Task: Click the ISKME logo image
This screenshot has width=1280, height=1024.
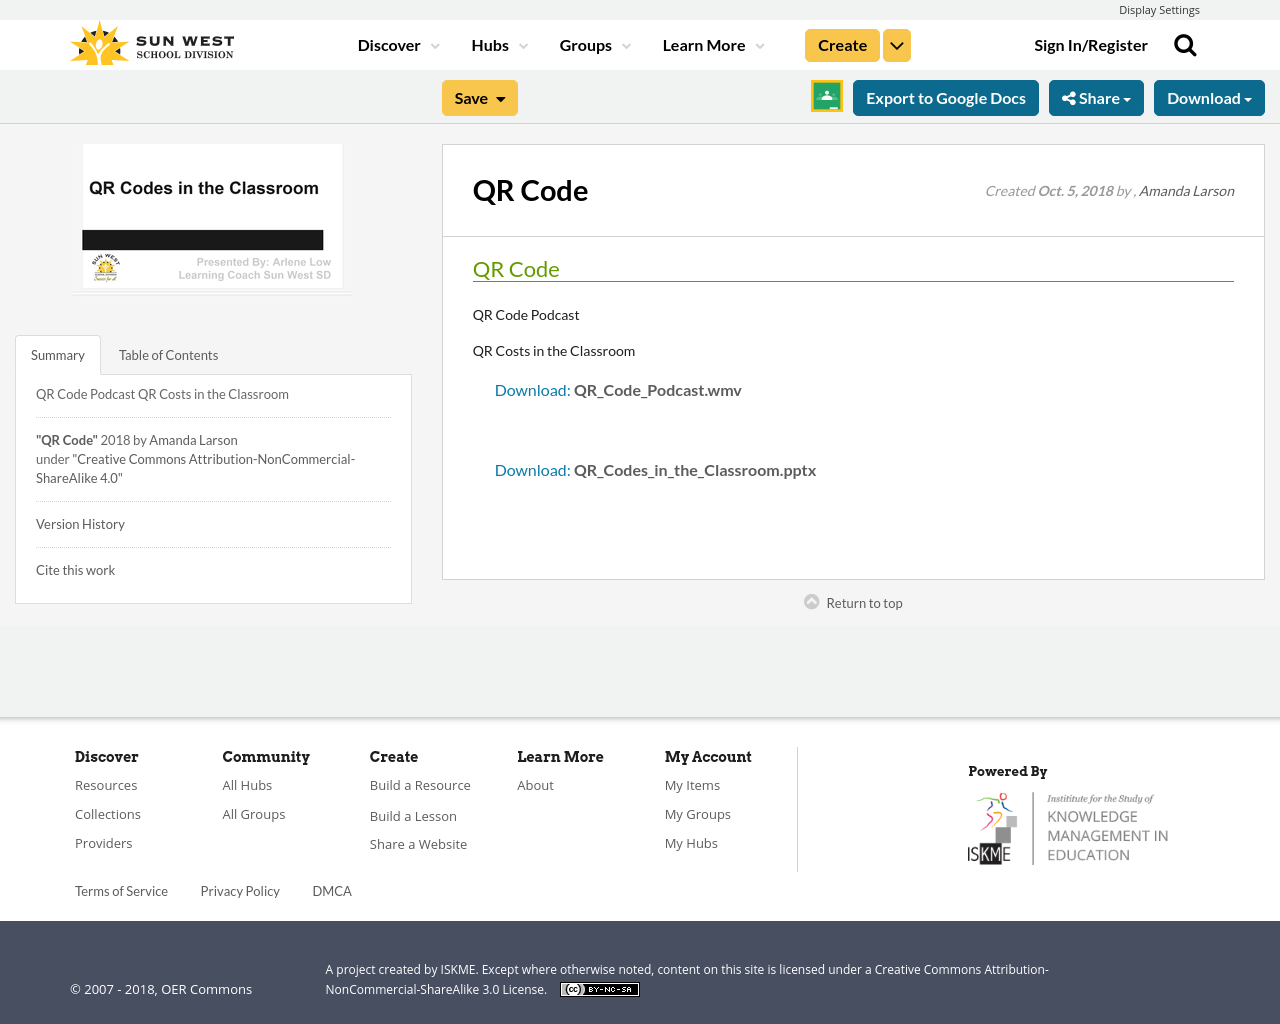Action: [1068, 826]
